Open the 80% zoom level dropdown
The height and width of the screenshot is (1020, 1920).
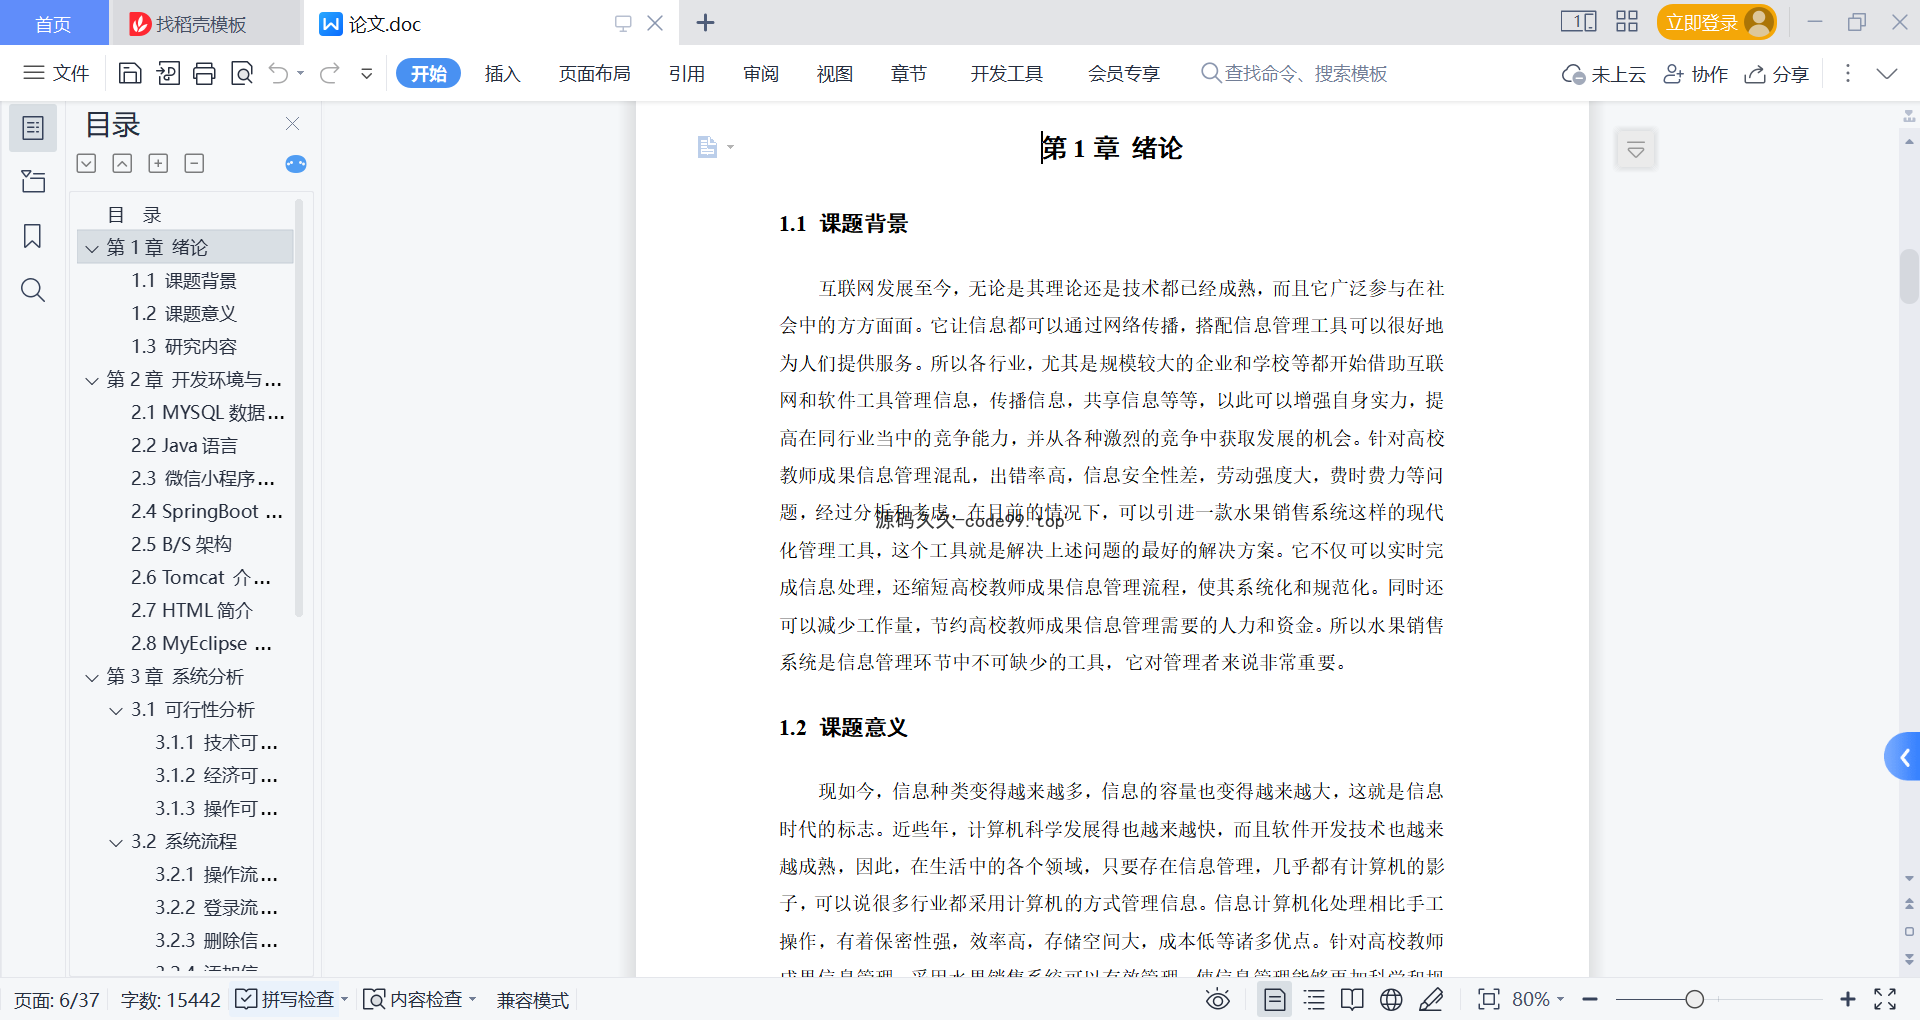pyautogui.click(x=1538, y=999)
